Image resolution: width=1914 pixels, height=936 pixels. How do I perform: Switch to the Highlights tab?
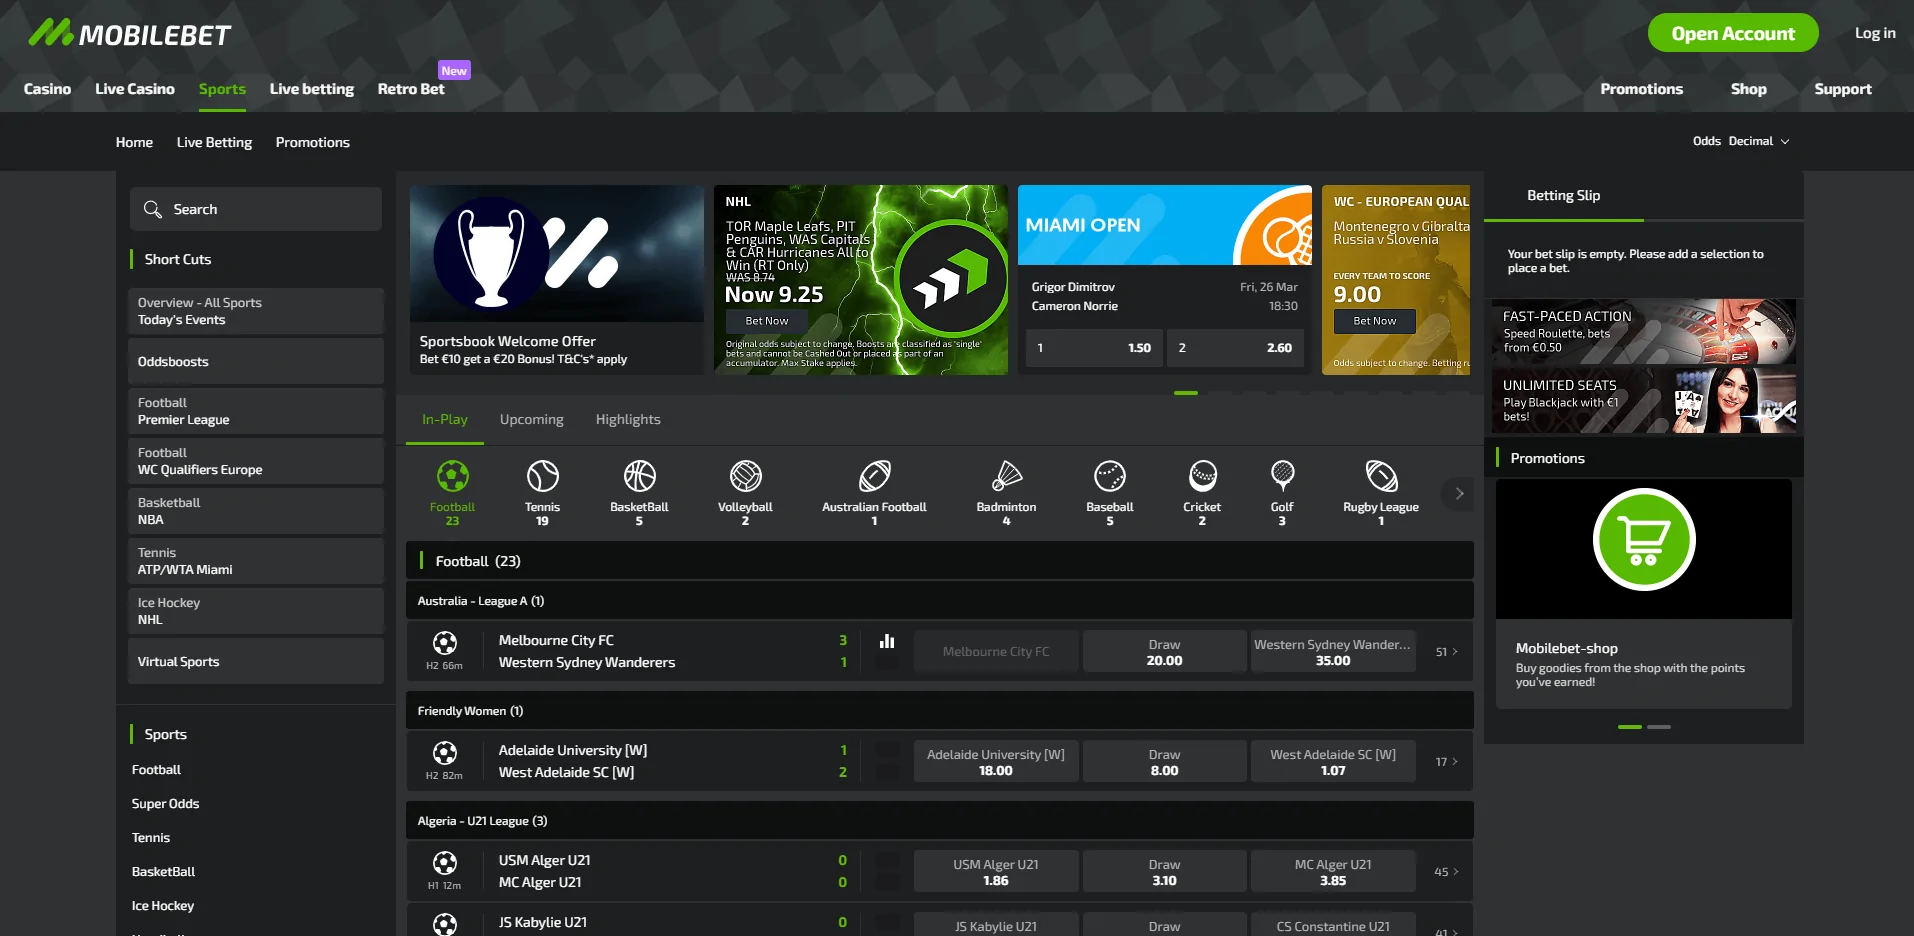(628, 420)
